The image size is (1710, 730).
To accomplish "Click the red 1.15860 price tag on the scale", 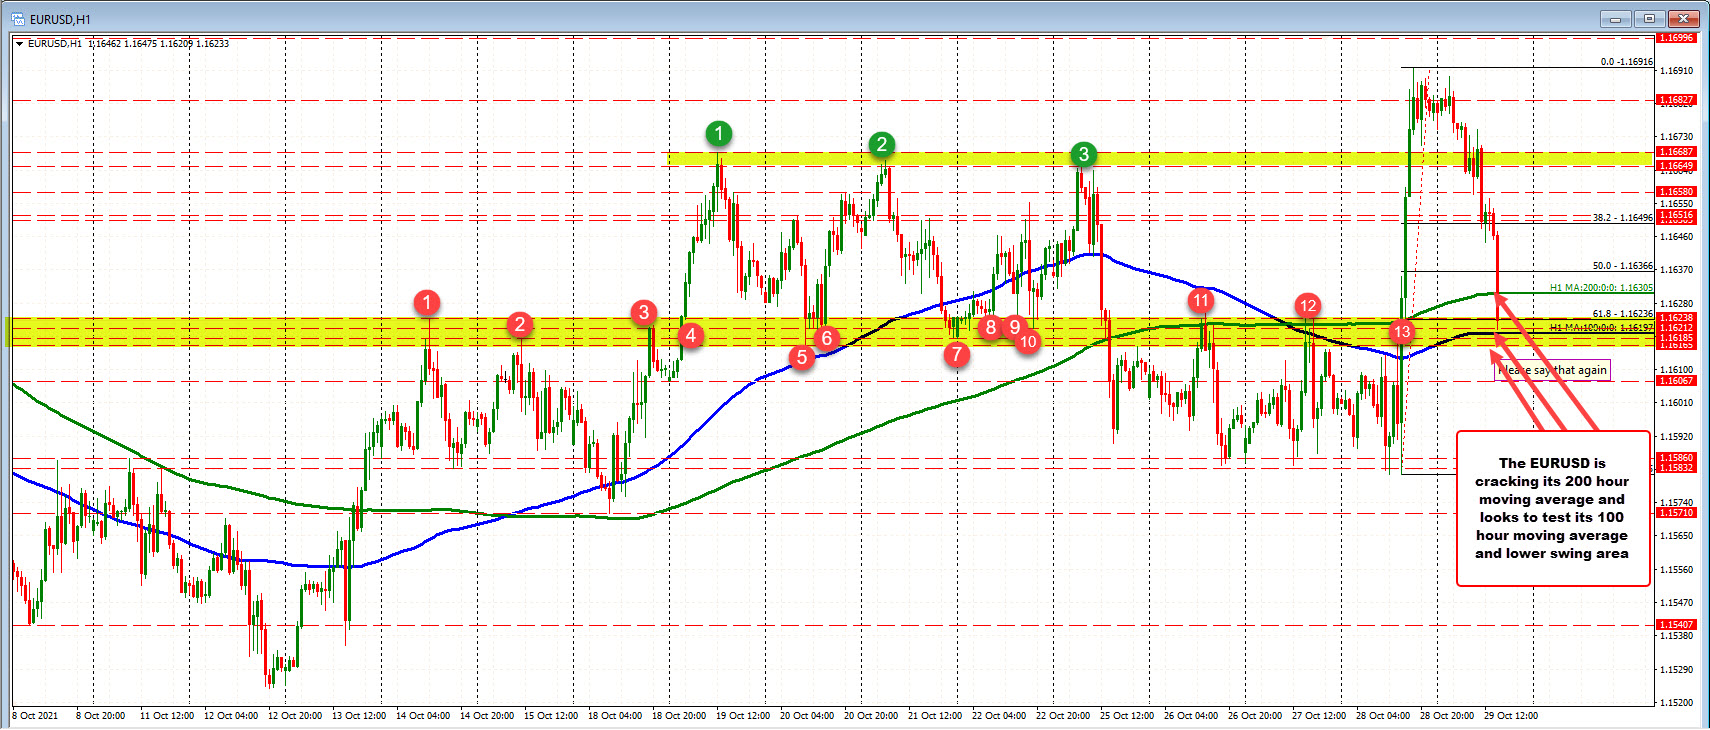I will coord(1677,458).
